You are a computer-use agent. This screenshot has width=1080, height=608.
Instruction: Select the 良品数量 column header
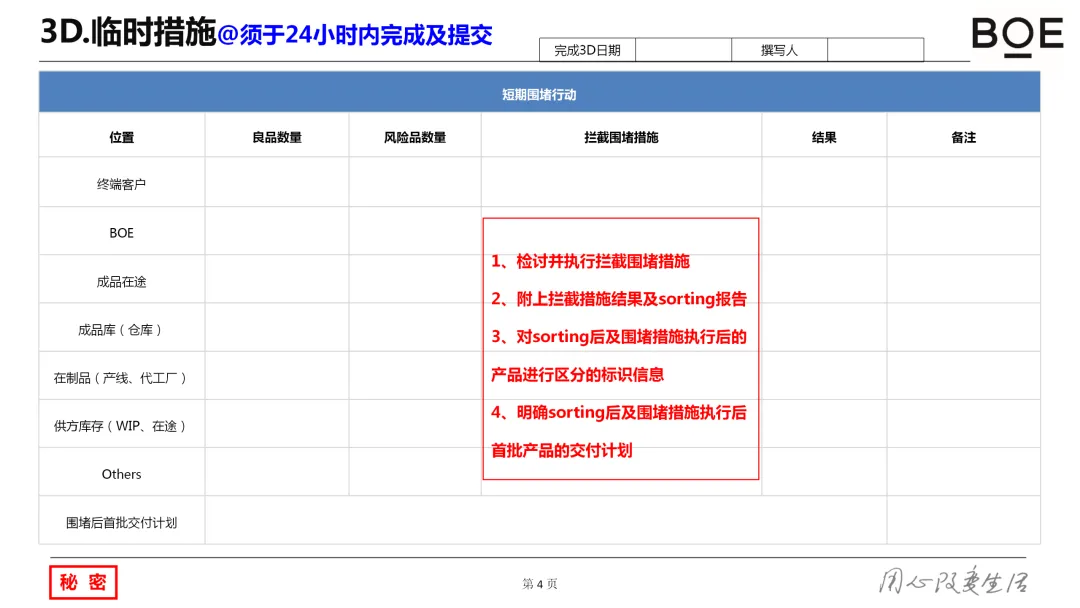pyautogui.click(x=277, y=137)
